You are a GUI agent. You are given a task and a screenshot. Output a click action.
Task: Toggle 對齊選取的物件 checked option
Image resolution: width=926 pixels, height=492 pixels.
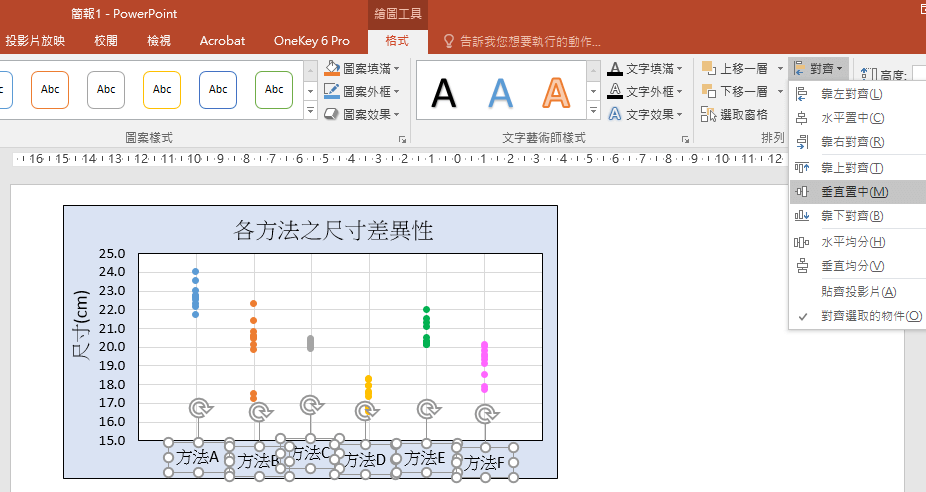(870, 316)
